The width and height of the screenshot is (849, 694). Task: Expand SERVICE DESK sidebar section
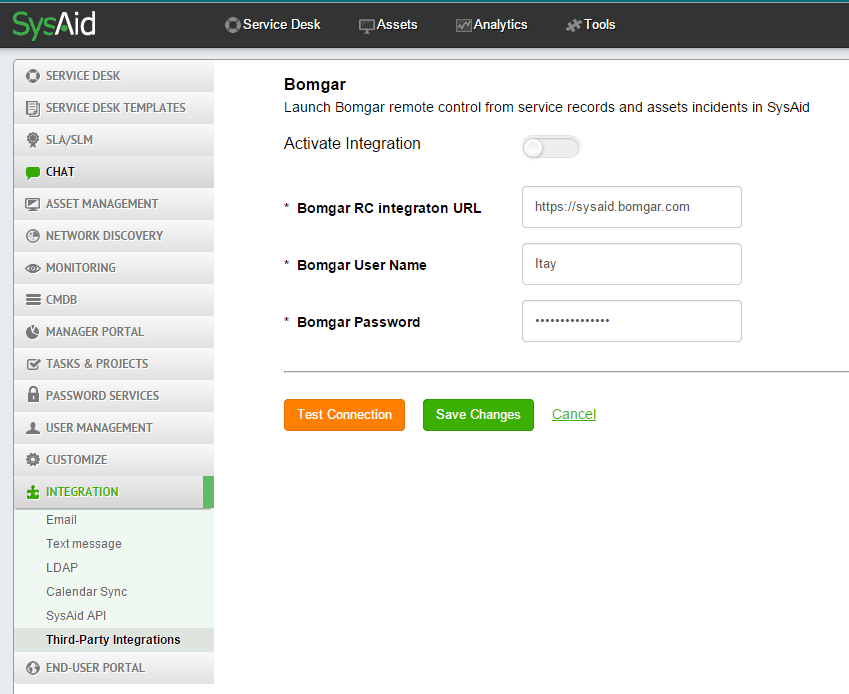pyautogui.click(x=114, y=76)
